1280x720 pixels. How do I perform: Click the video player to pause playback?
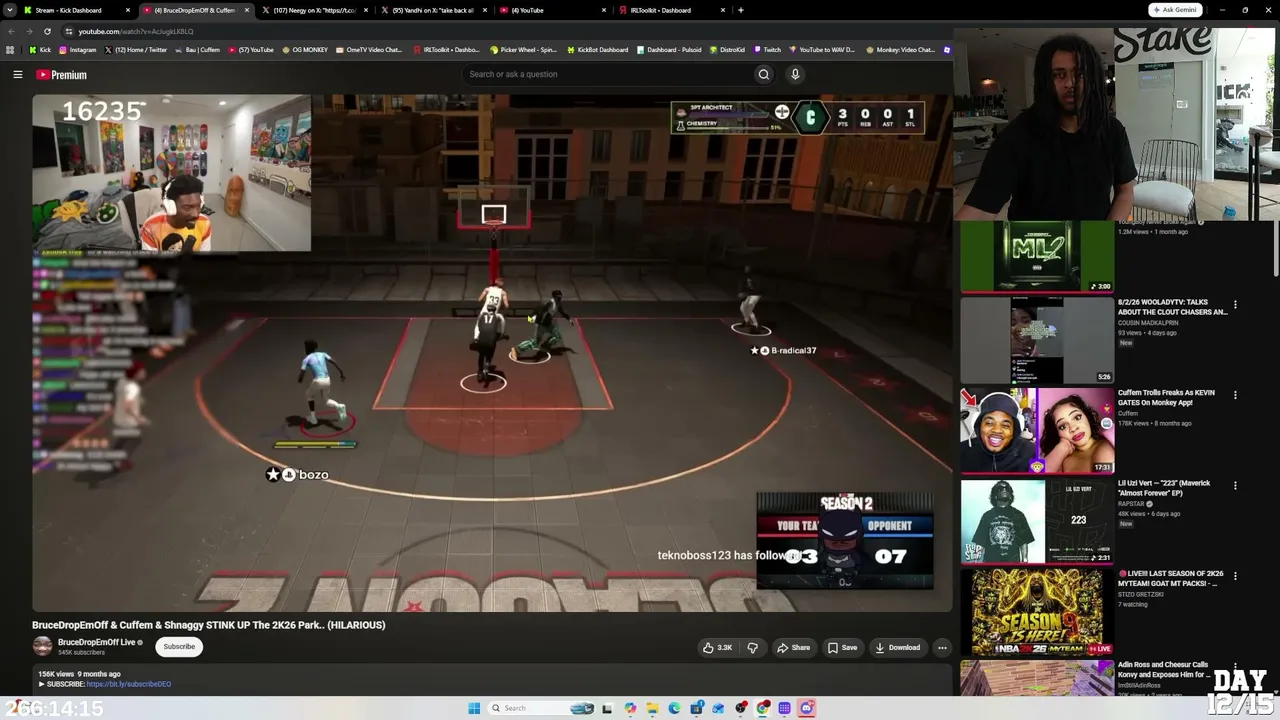click(492, 353)
